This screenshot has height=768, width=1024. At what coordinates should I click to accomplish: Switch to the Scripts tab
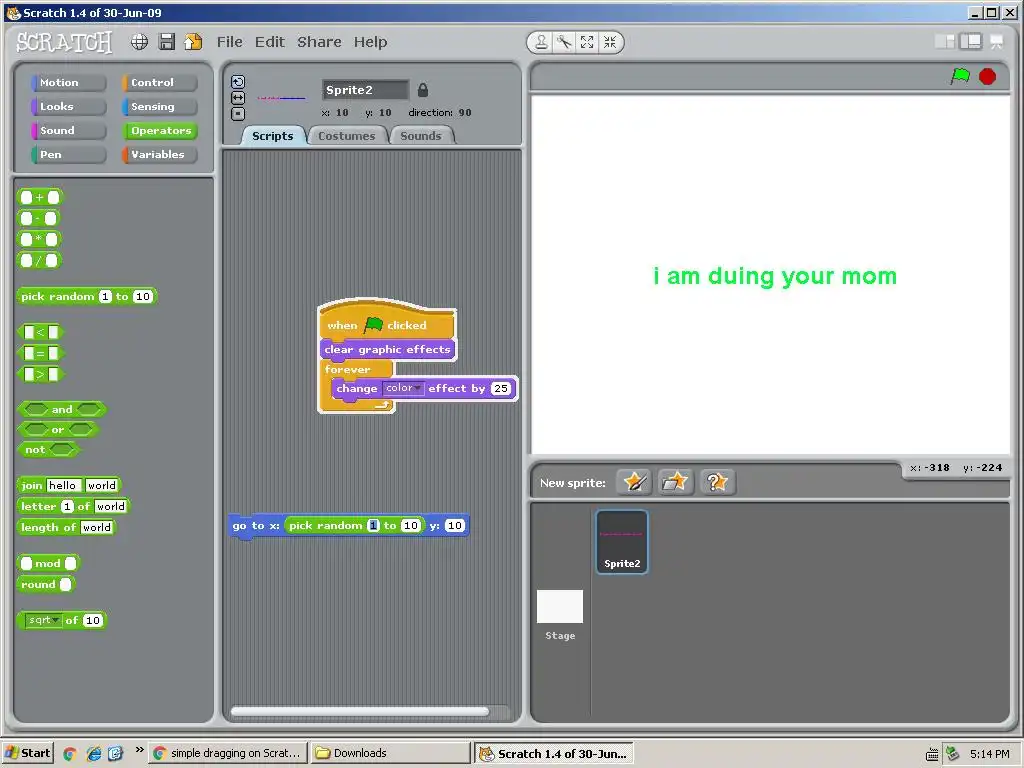coord(272,136)
